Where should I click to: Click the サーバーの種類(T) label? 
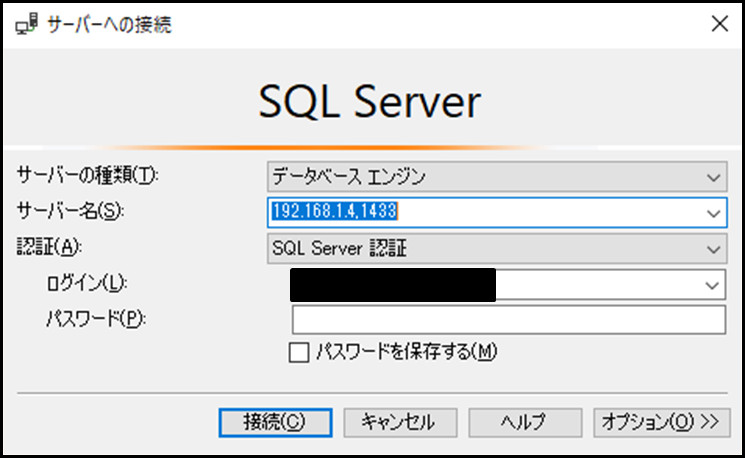click(x=88, y=176)
